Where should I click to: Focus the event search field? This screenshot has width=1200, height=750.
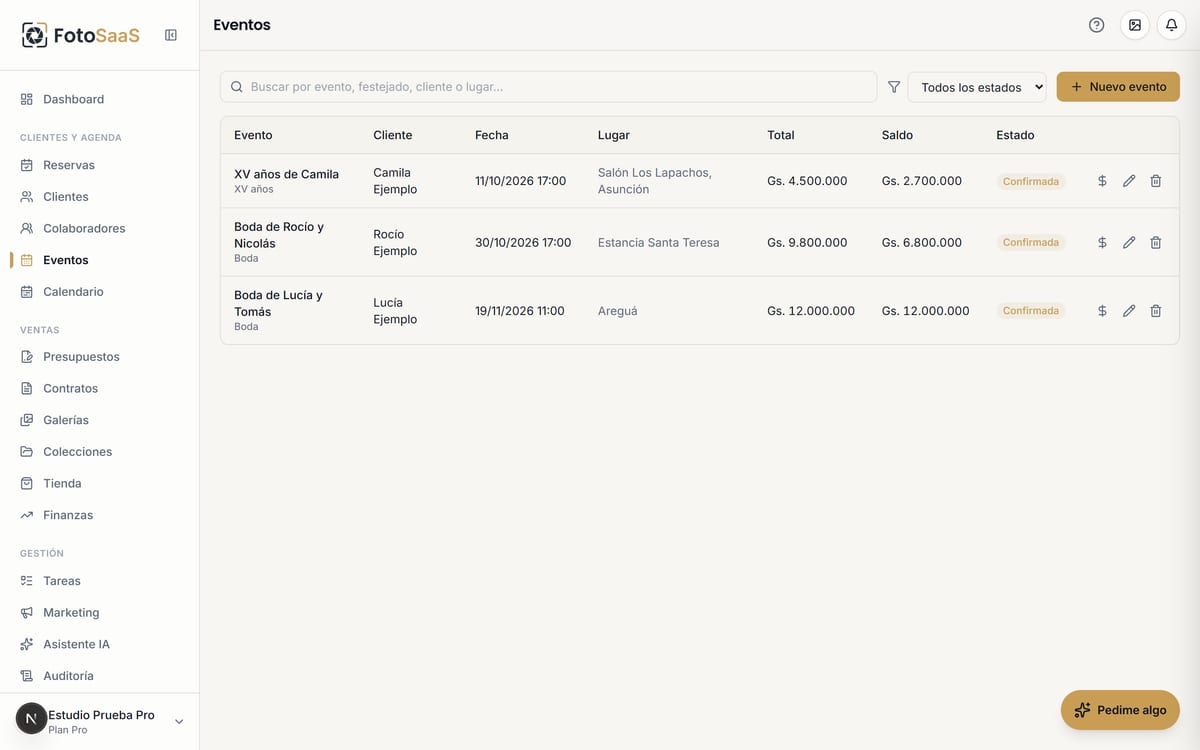[x=548, y=87]
